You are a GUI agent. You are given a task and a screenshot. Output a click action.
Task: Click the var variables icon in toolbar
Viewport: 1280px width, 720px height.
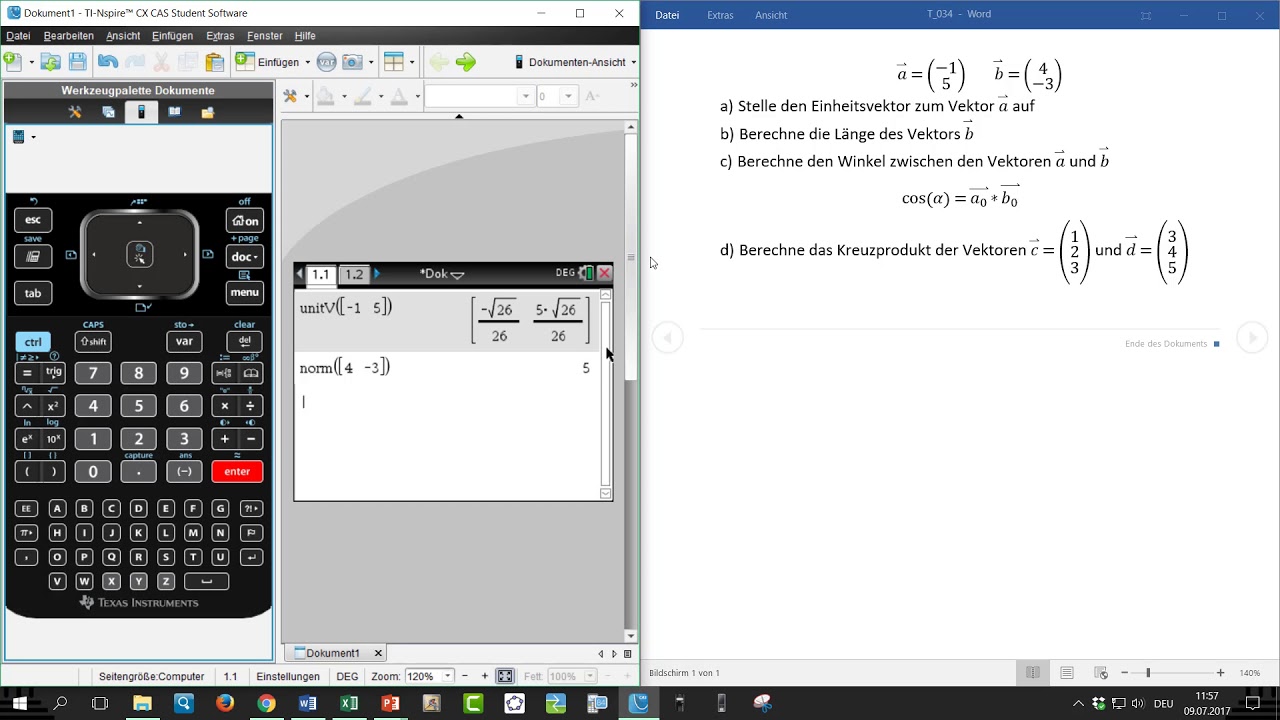click(326, 62)
